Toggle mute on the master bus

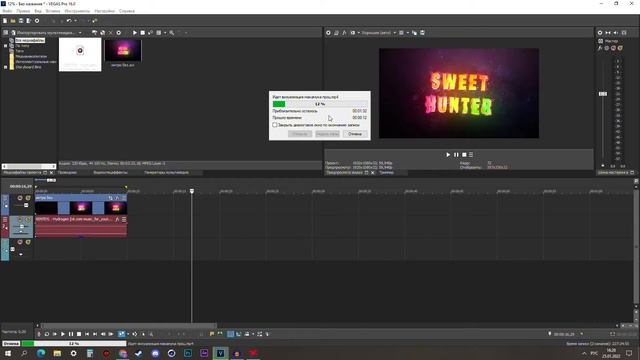click(x=613, y=48)
